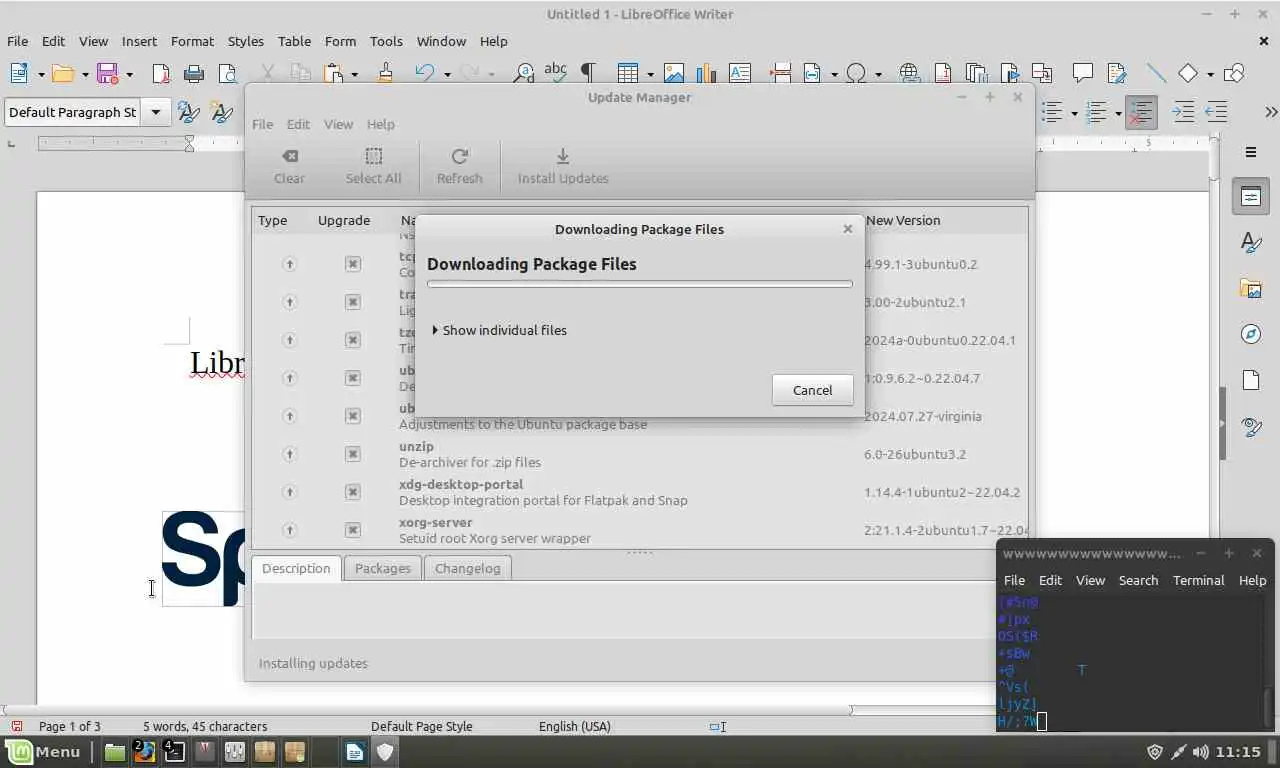Click the Insert Comment speech bubble icon
1280x768 pixels.
1082,73
